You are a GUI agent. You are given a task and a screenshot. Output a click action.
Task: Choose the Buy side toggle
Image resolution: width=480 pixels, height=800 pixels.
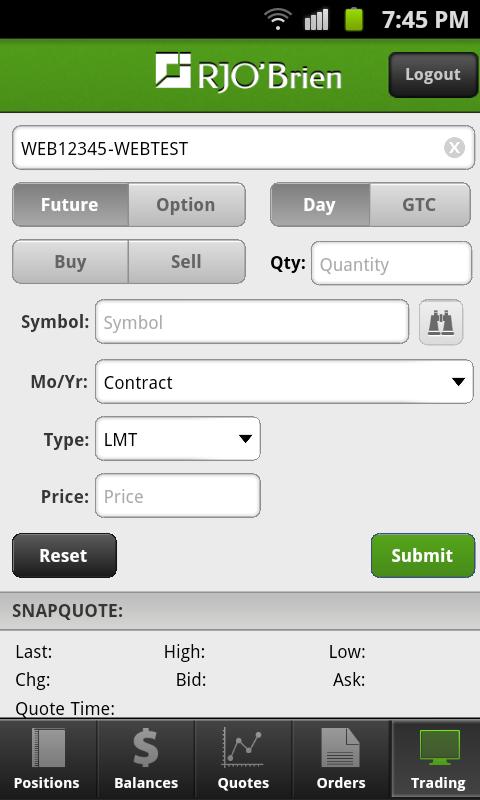click(70, 262)
